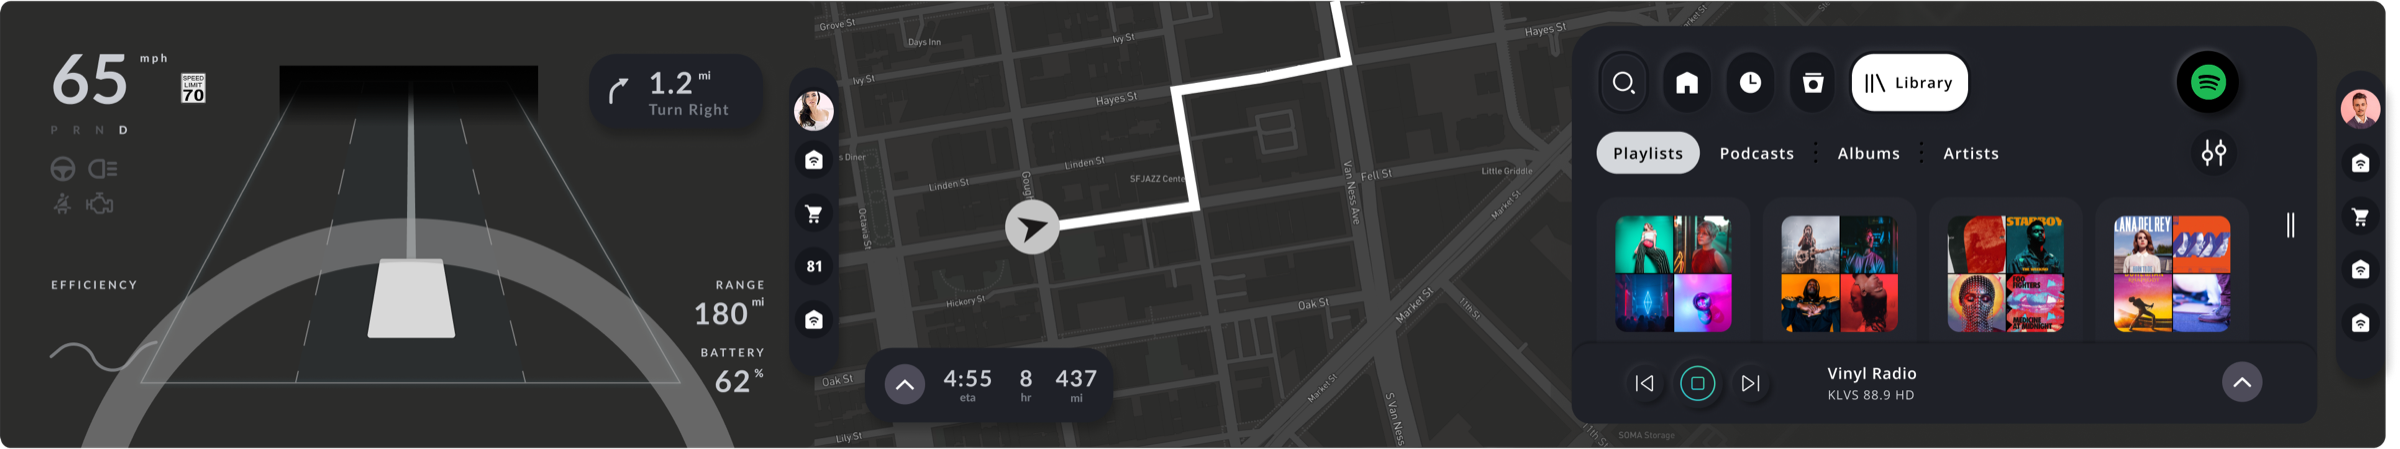2400x449 pixels.
Task: Select gear R in the gear indicator
Action: coord(77,130)
